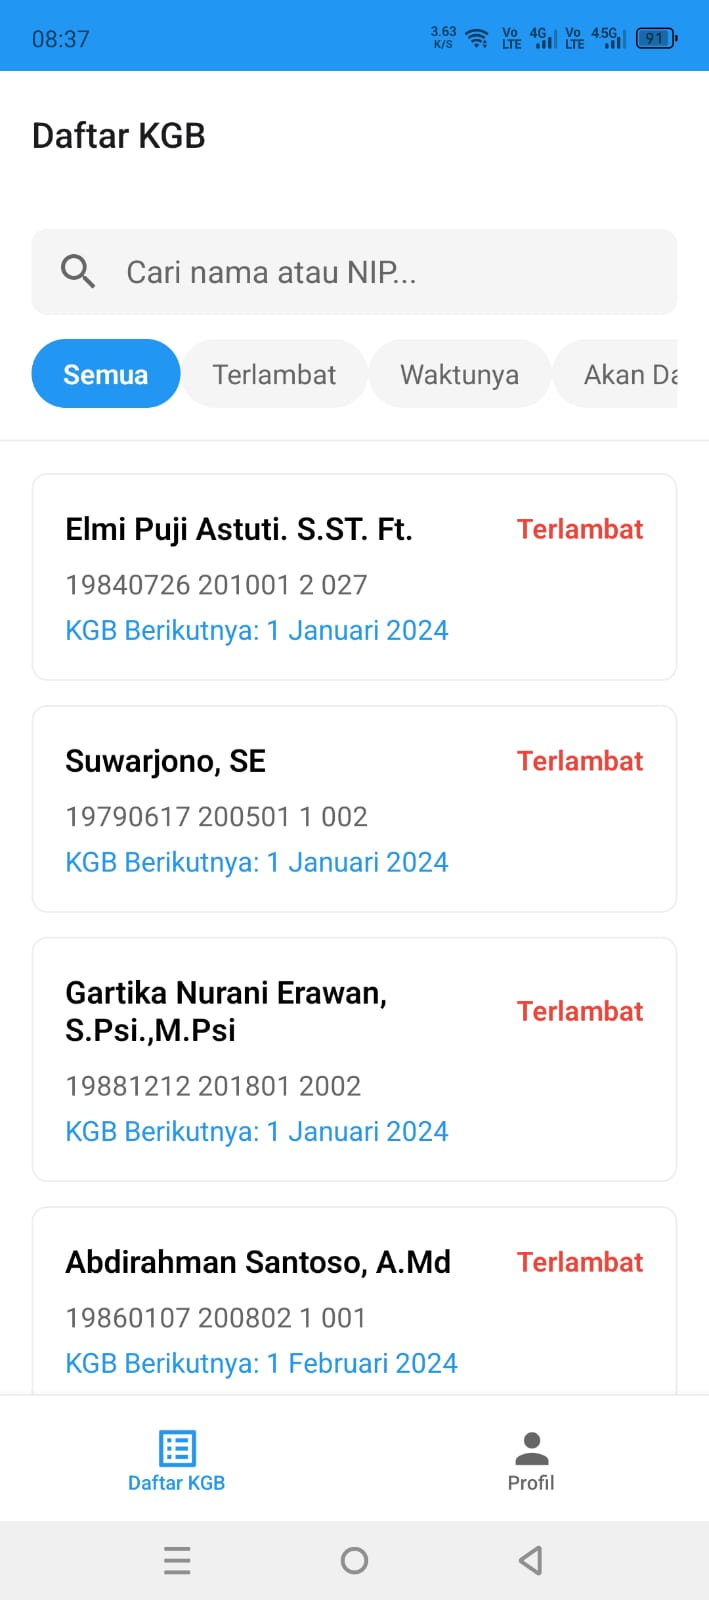Tap the search magnifier icon

(78, 271)
